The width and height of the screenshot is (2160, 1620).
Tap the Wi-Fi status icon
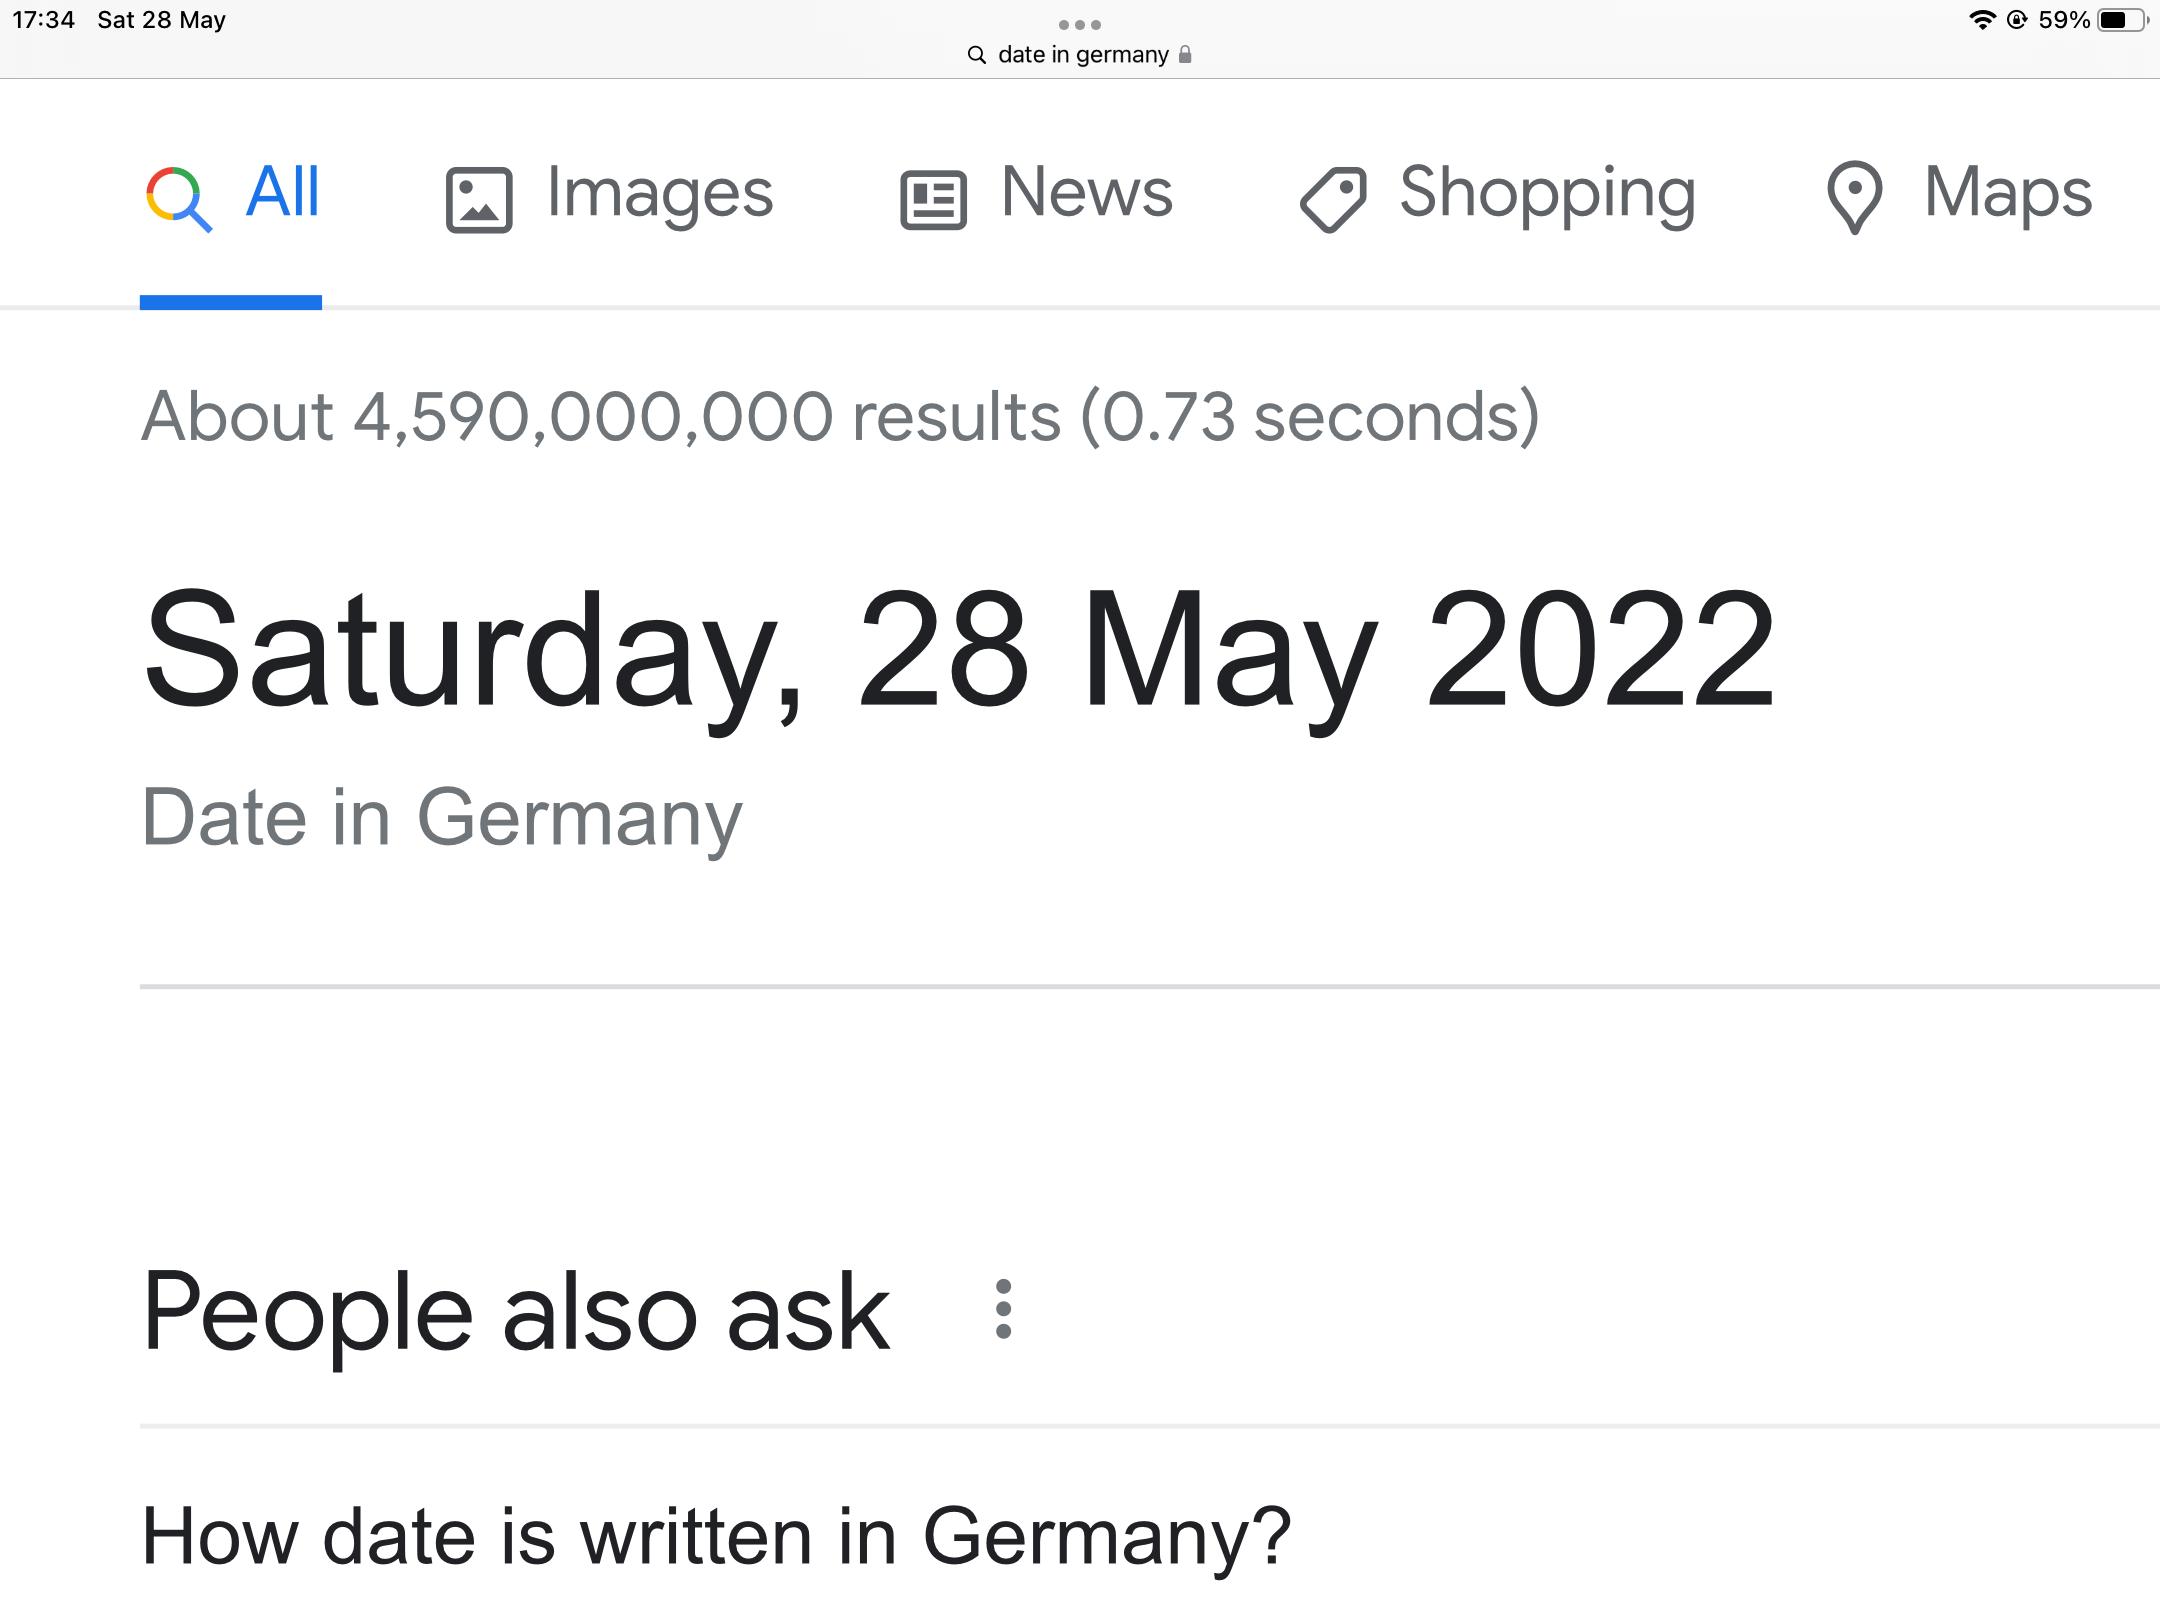pos(1982,20)
